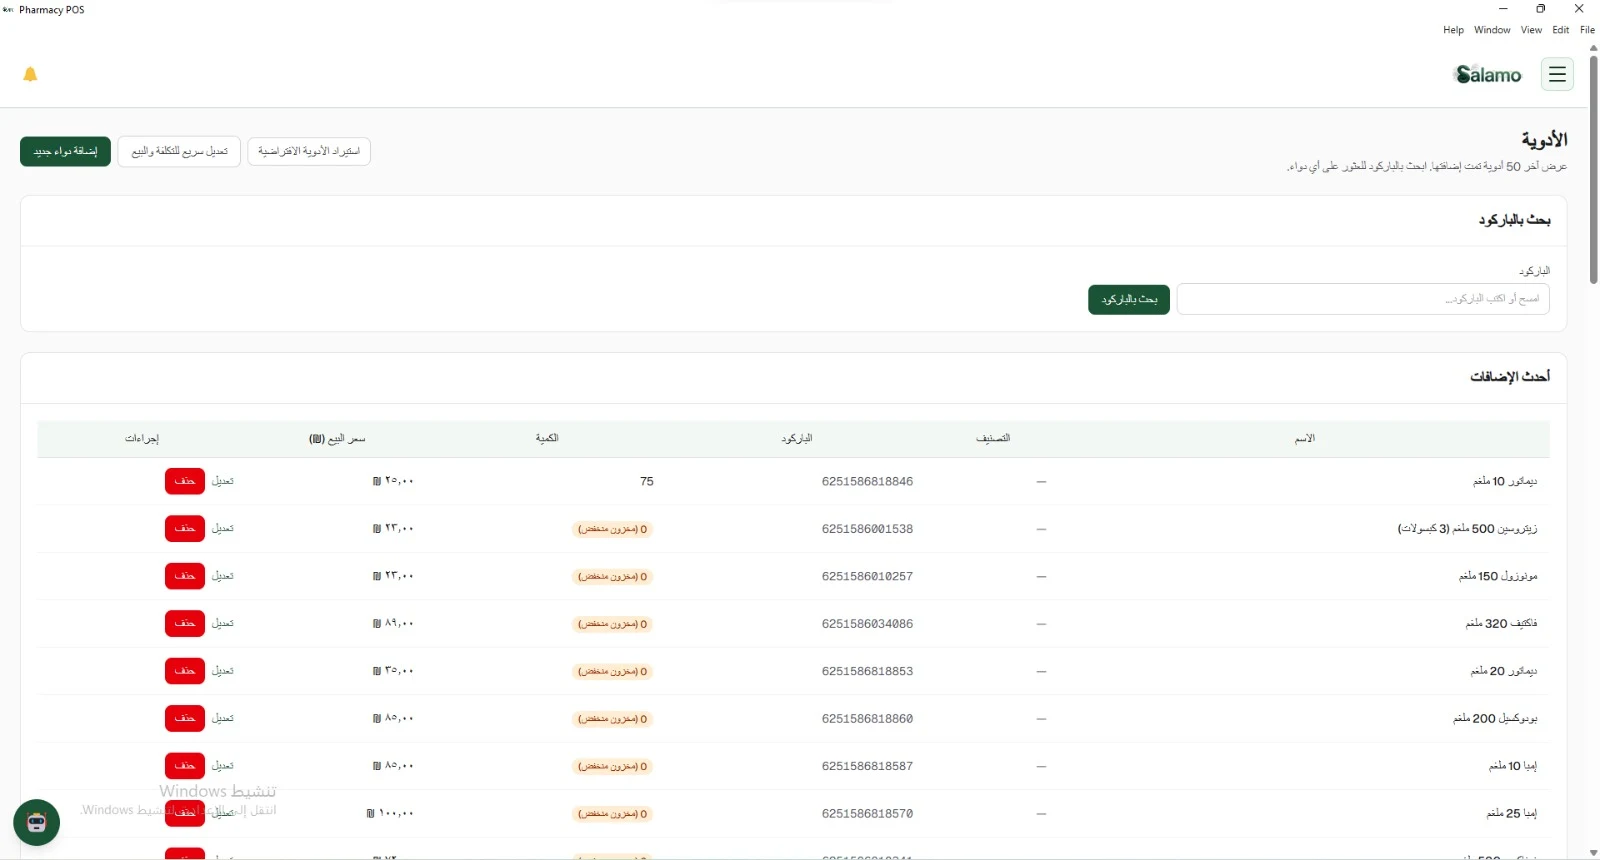Click the quantity value 75

[x=647, y=481]
